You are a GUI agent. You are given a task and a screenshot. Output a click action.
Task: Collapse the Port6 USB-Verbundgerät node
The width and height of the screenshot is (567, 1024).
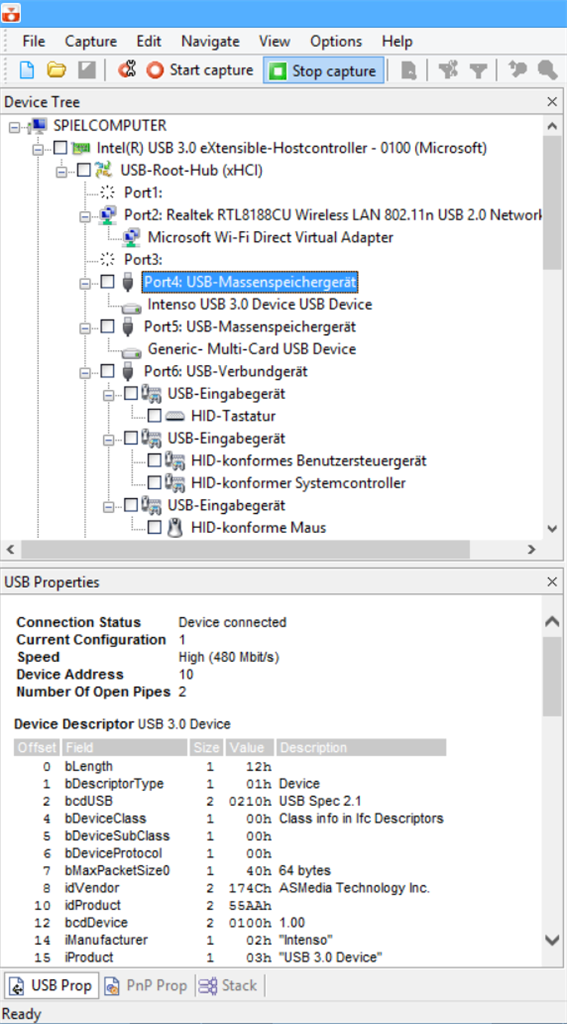click(x=86, y=372)
